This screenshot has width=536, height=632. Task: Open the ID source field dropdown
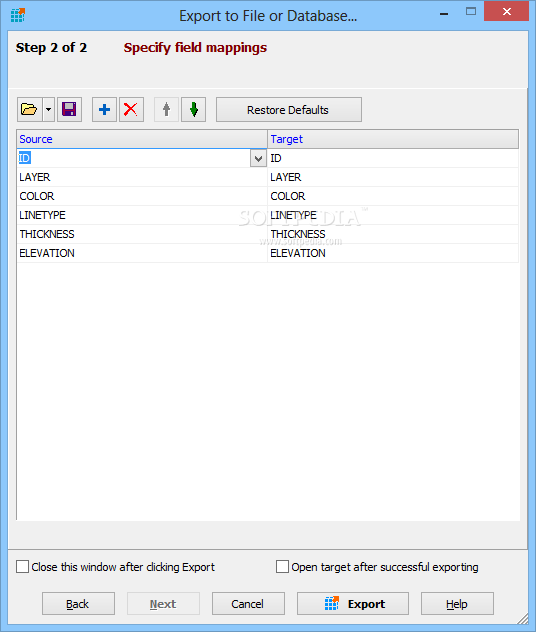[x=258, y=158]
